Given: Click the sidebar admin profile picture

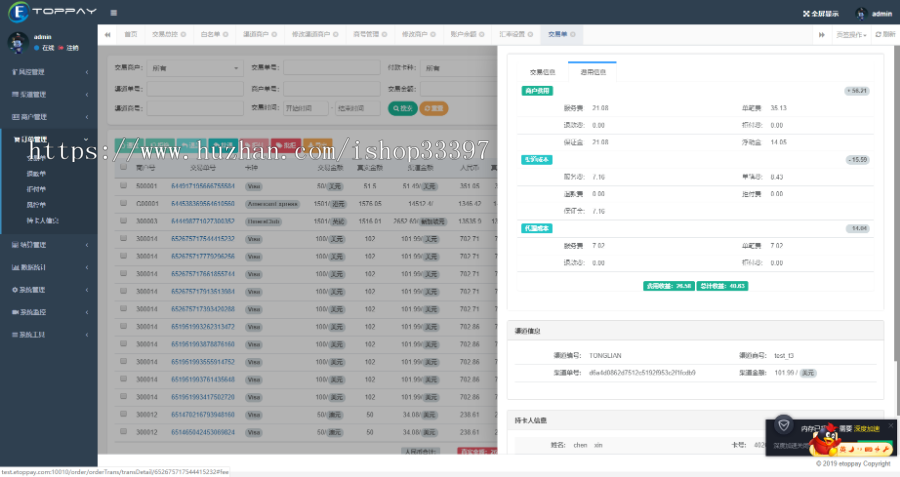Looking at the screenshot, I should (18, 42).
